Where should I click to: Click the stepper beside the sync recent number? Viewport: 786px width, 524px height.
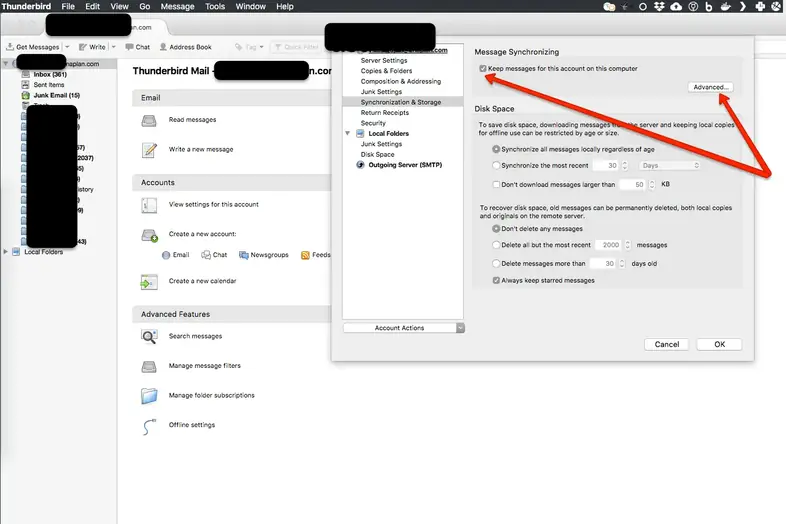point(625,165)
